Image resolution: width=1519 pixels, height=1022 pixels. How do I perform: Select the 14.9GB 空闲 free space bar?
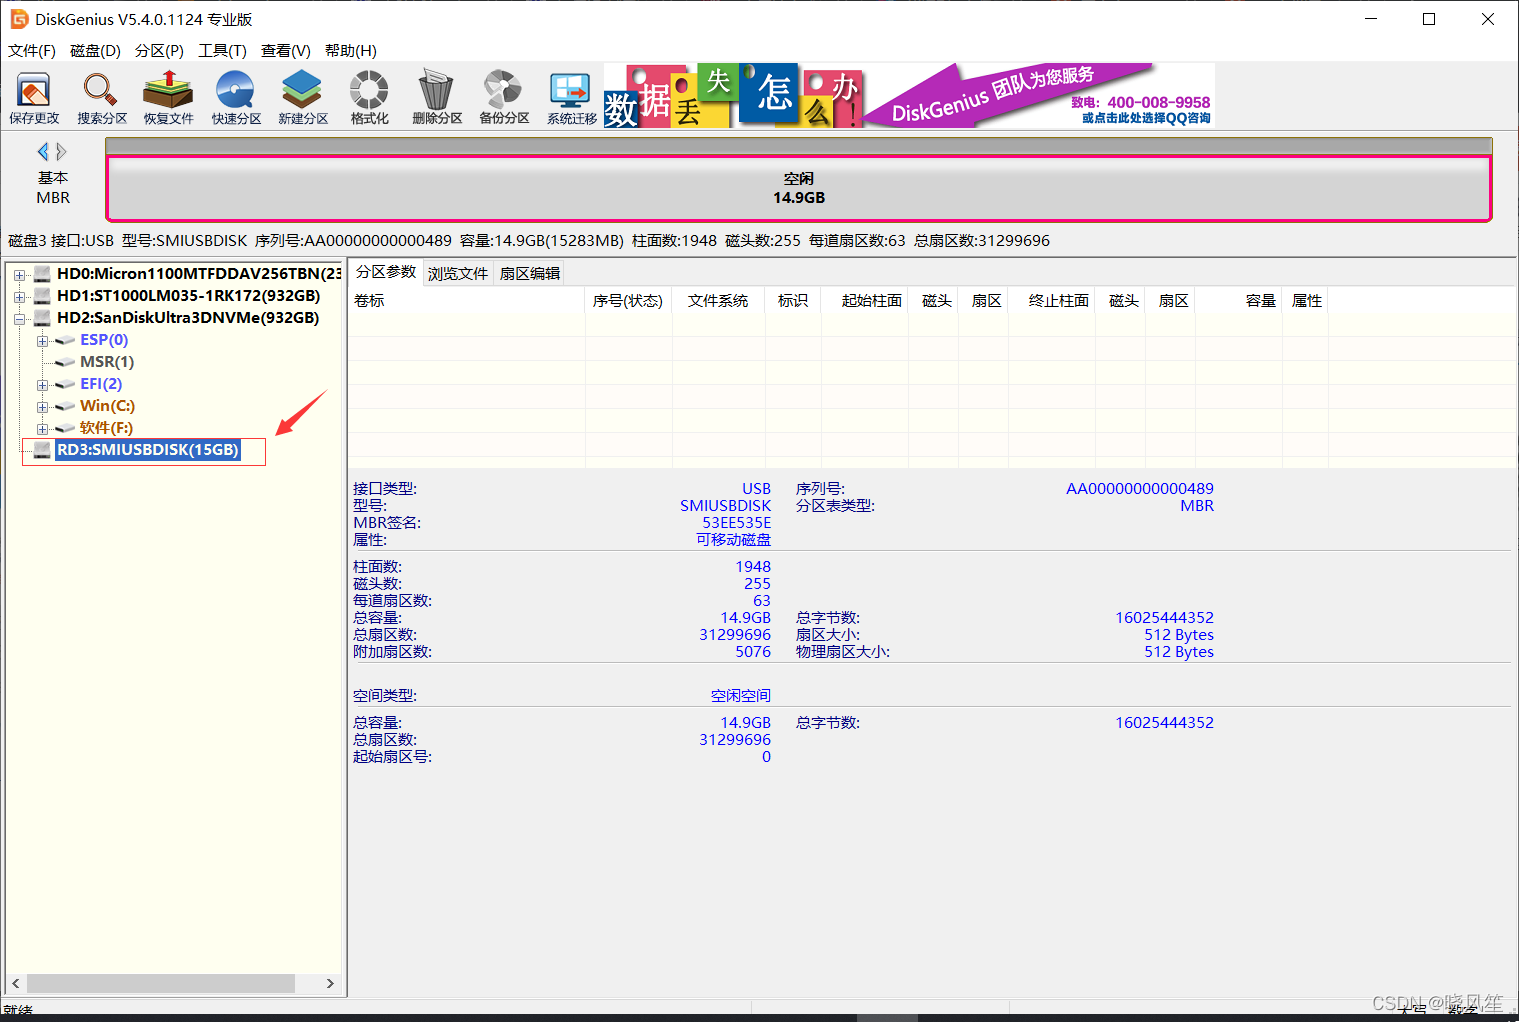point(798,188)
